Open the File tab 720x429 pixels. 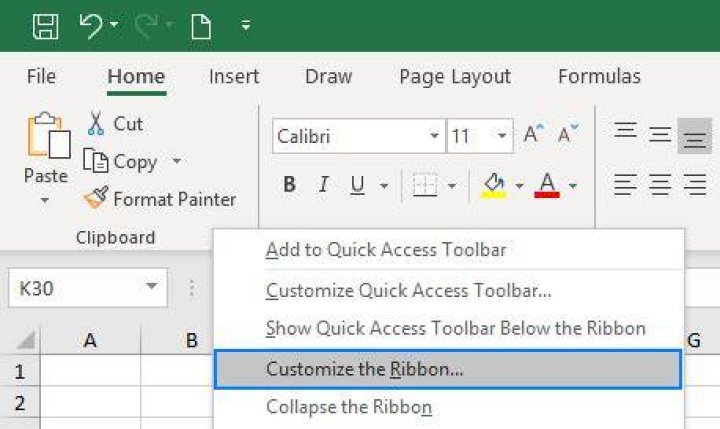tap(41, 76)
